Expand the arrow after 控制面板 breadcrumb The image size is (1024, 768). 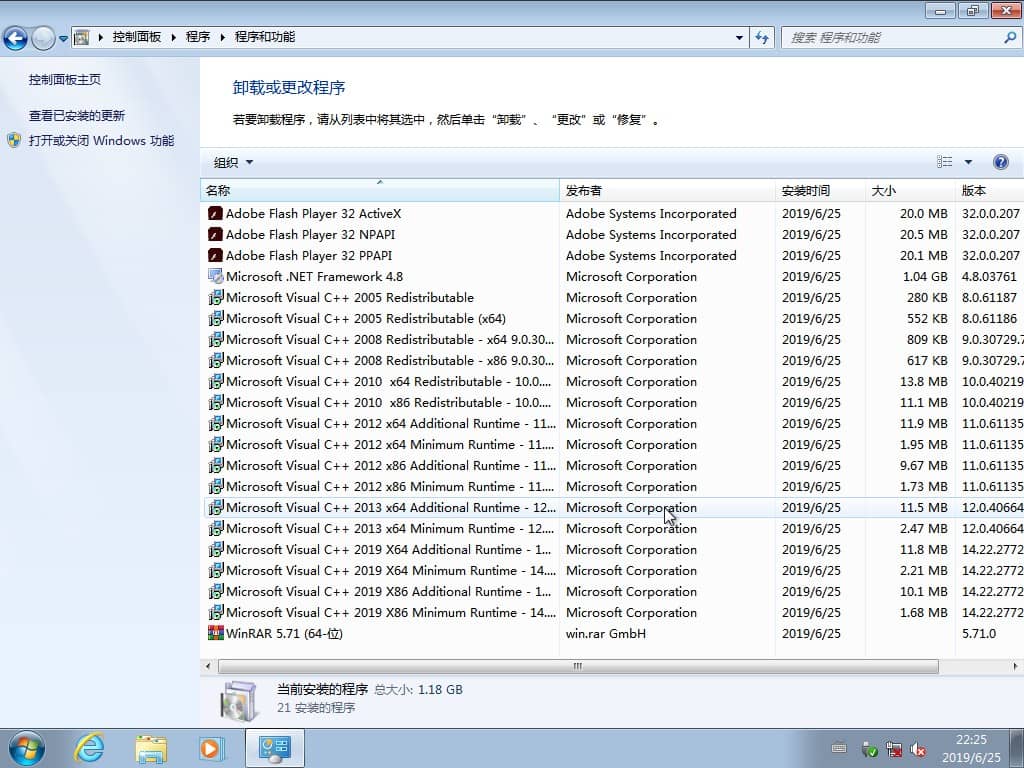pyautogui.click(x=173, y=37)
